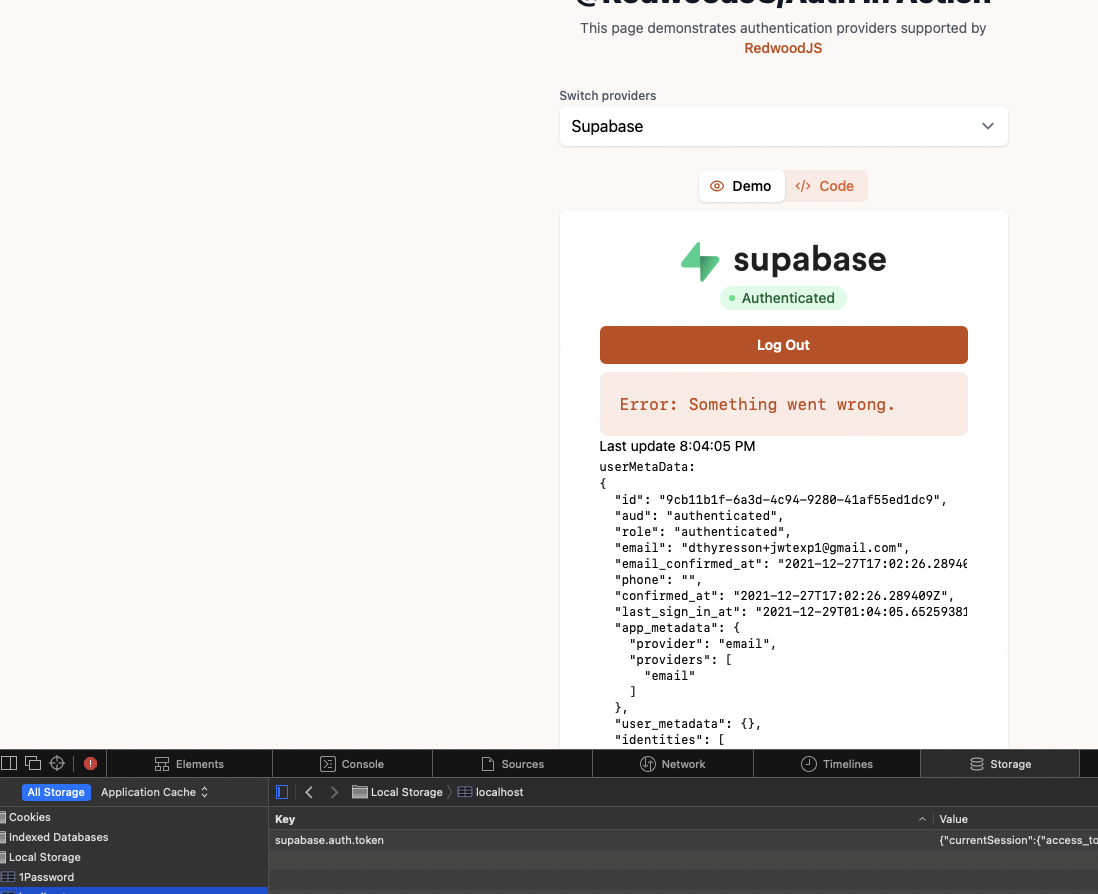Click the Authenticated status badge
Viewport: 1098px width, 894px height.
point(783,298)
